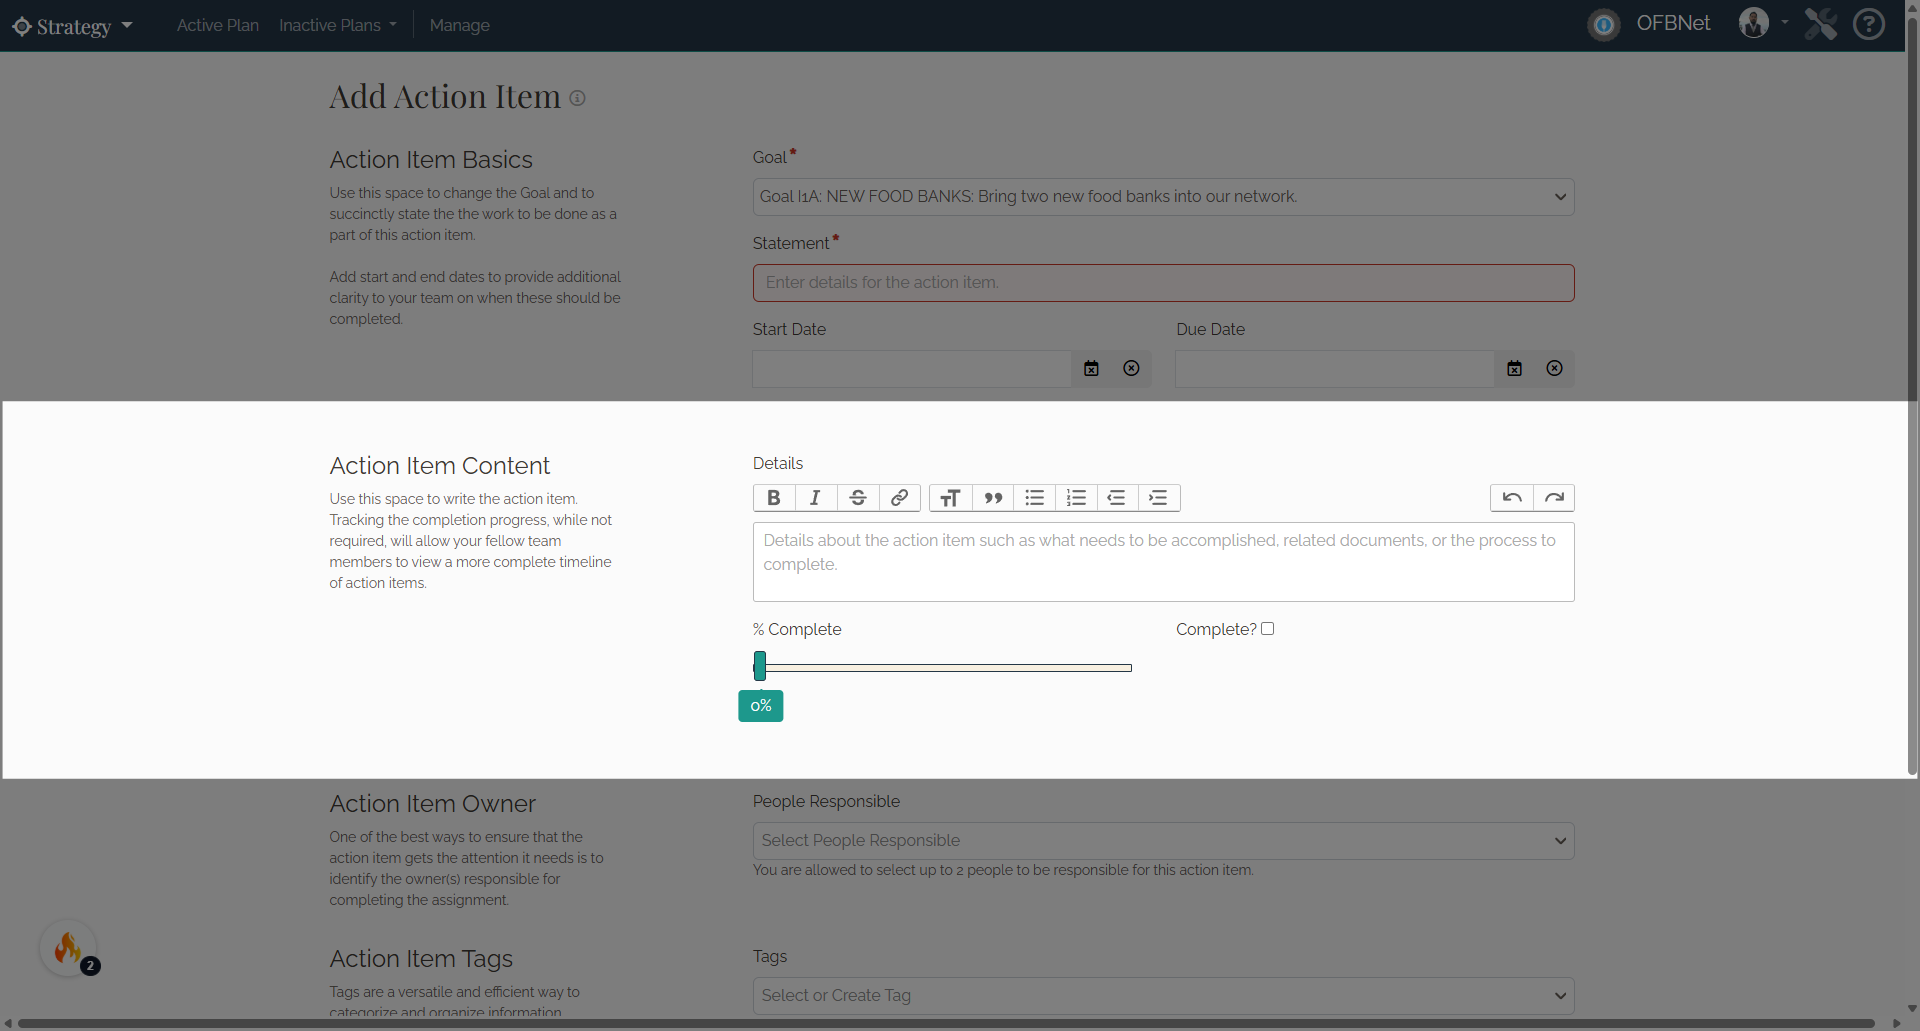Open the tools wrench icon in header

1821,24
